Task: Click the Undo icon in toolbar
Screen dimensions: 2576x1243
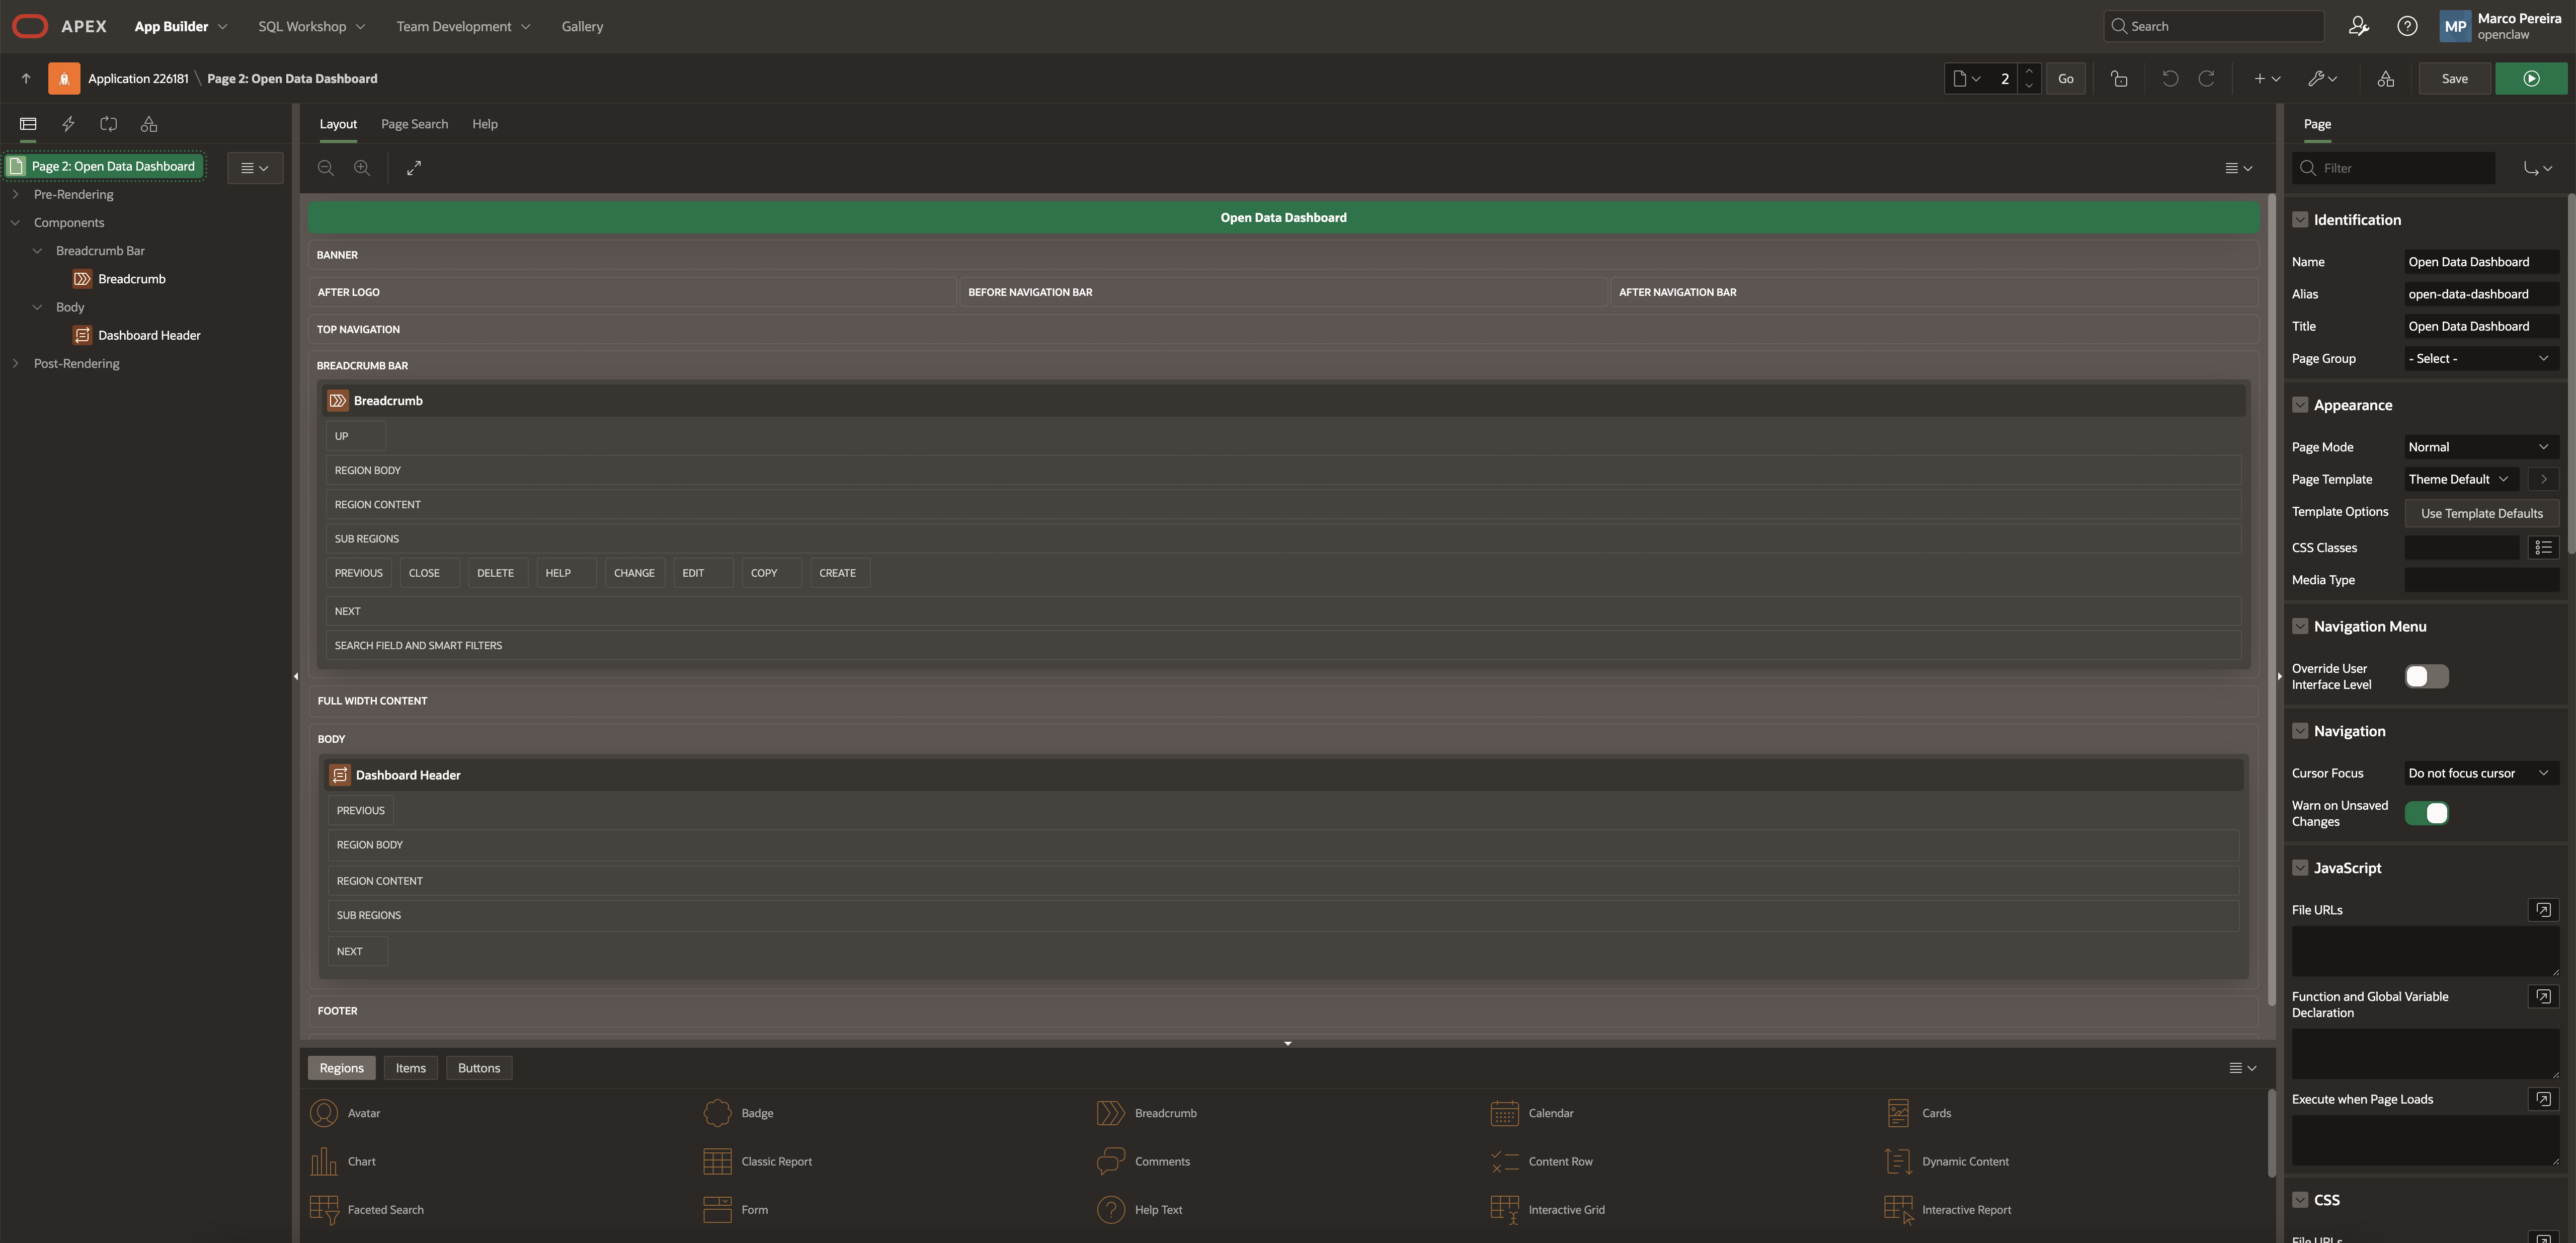Action: [x=2169, y=79]
